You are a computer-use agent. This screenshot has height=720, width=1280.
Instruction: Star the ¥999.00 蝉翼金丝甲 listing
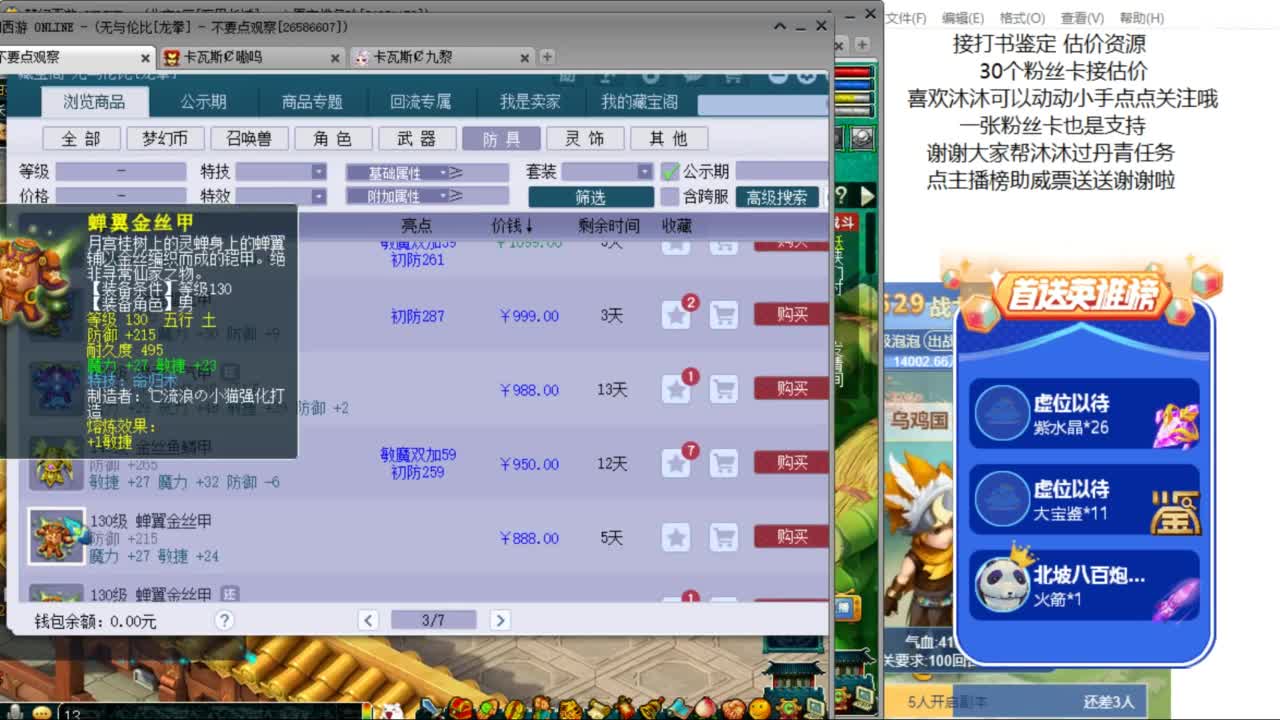(x=677, y=315)
